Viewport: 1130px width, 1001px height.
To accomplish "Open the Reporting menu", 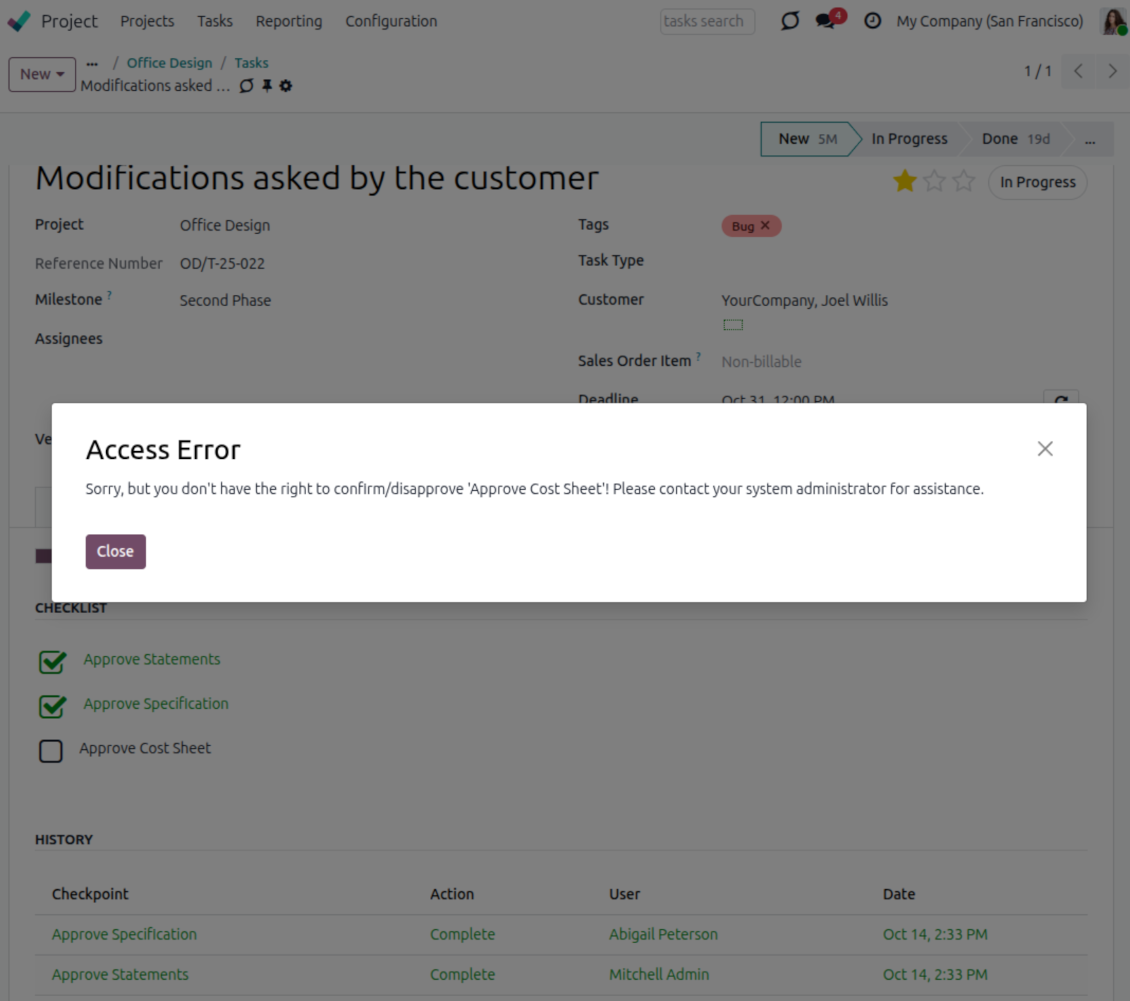I will click(288, 21).
